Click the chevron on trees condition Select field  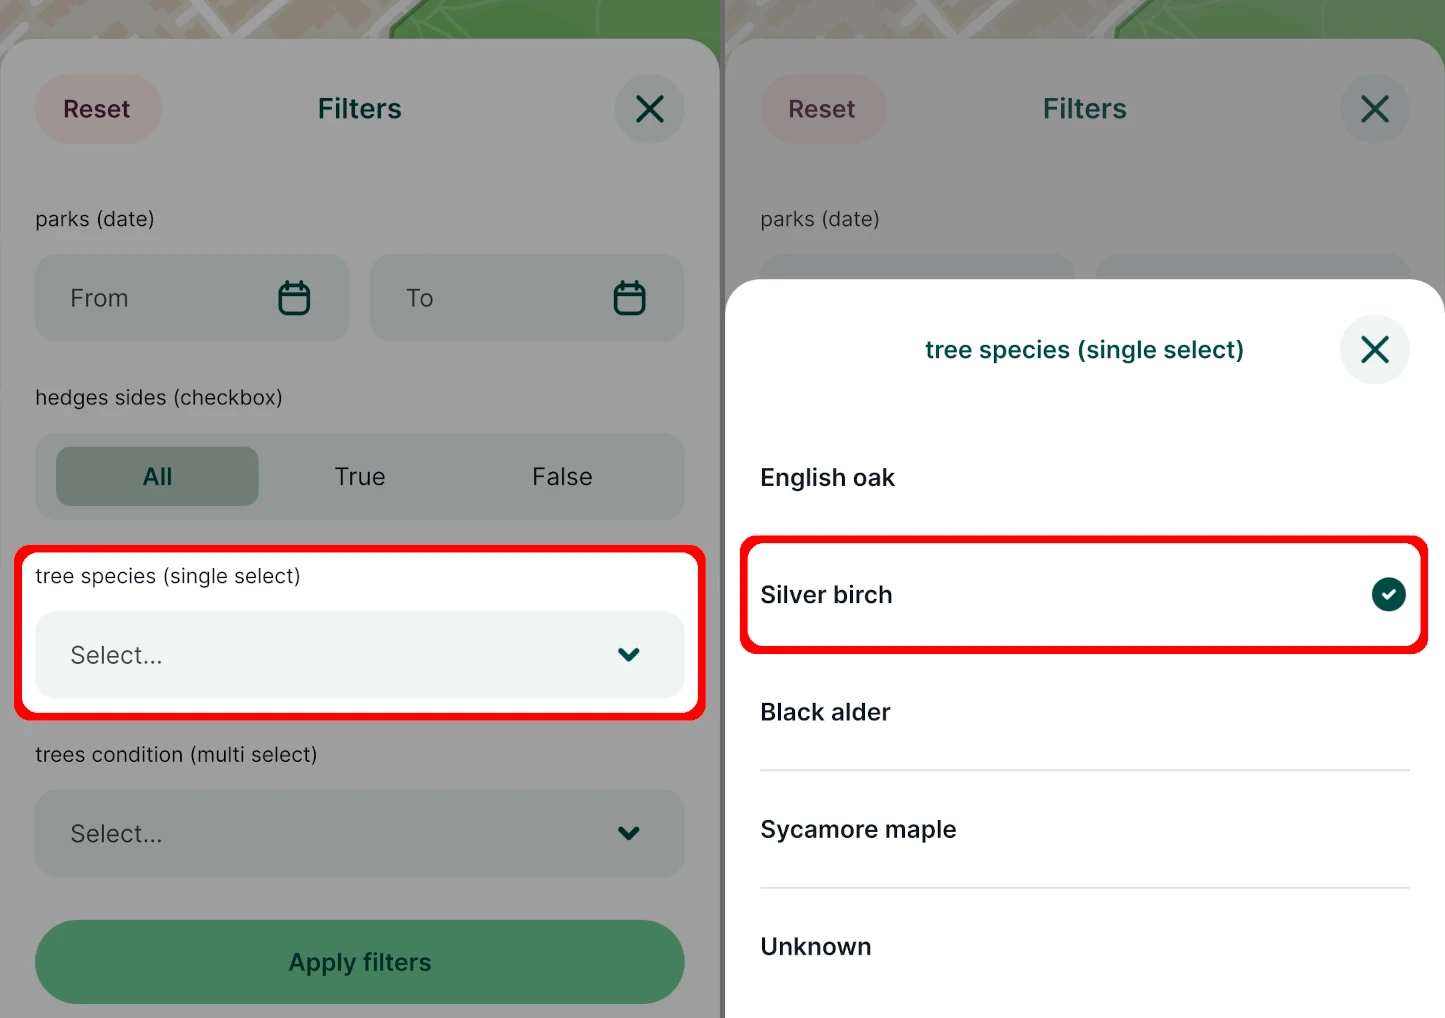coord(628,833)
